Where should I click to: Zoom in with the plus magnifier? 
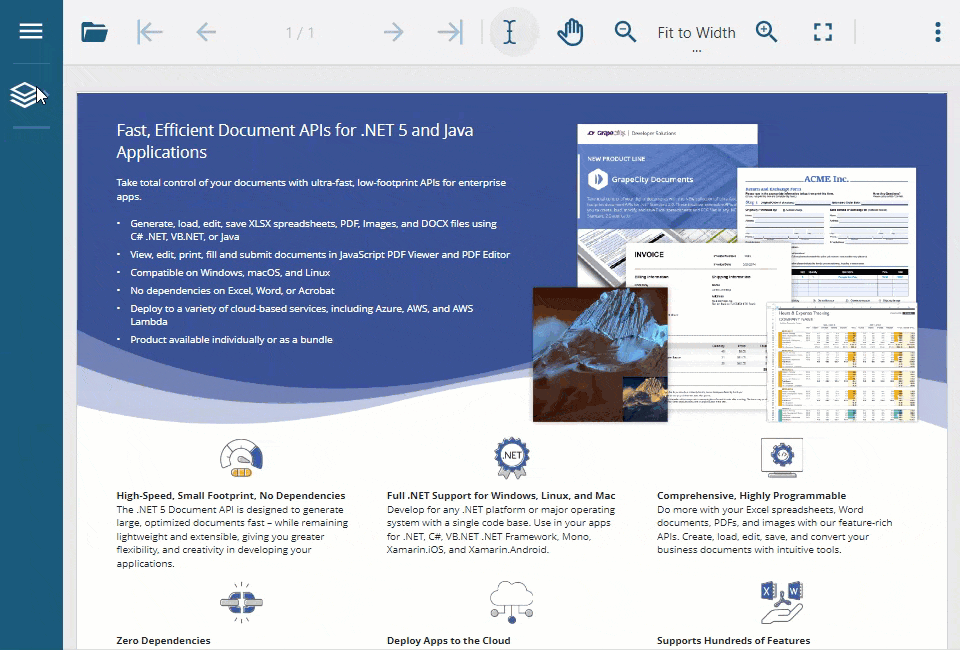766,32
